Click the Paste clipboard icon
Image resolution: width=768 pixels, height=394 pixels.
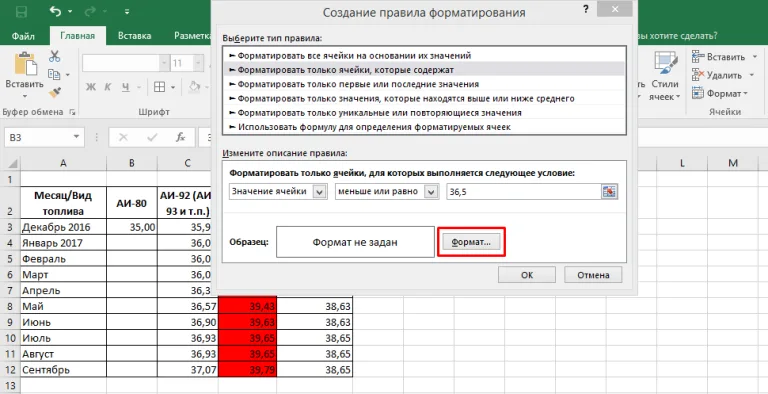(24, 63)
